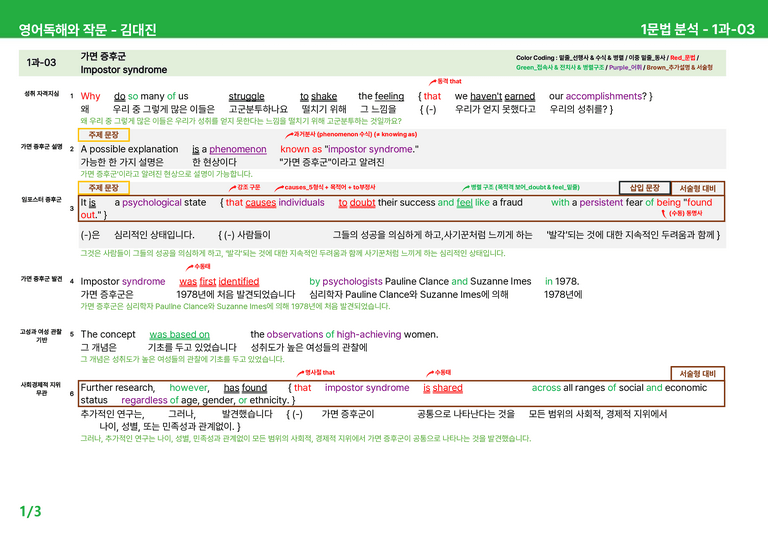Click the red underlined word 'causes'

coord(261,203)
